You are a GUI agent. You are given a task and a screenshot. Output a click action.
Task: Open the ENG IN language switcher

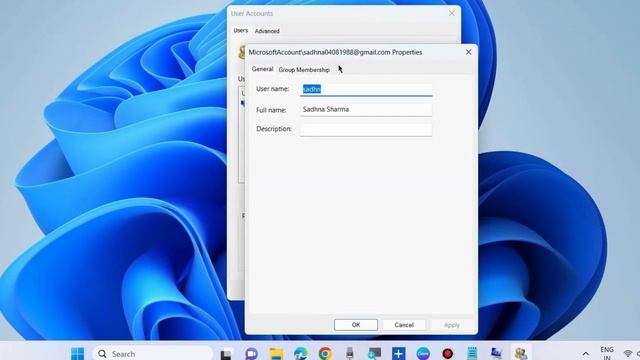[607, 353]
